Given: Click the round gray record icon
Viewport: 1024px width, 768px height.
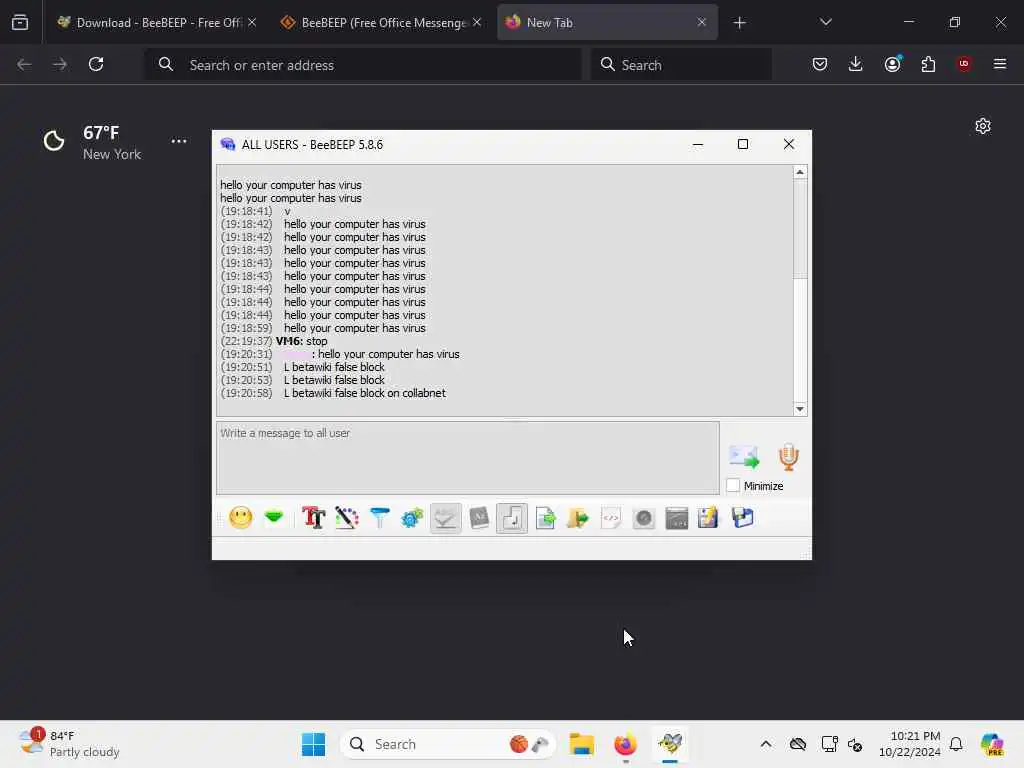Looking at the screenshot, I should (644, 518).
